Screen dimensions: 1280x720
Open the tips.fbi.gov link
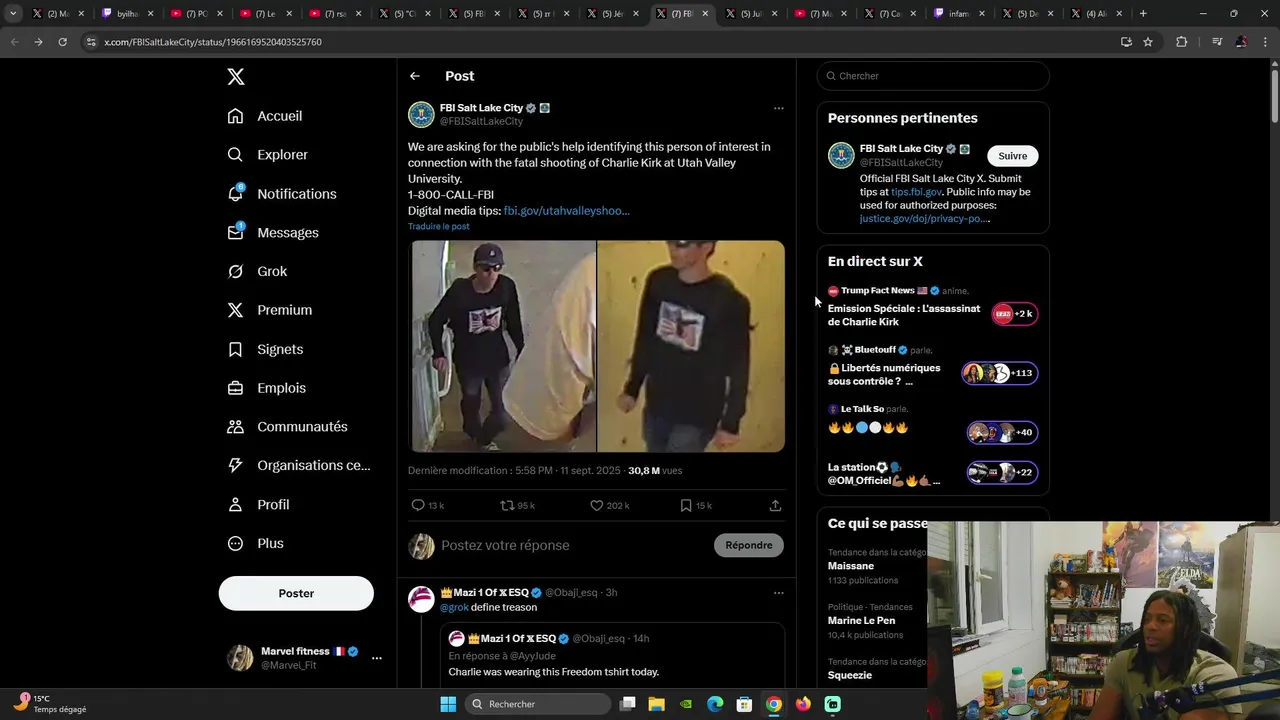[916, 192]
